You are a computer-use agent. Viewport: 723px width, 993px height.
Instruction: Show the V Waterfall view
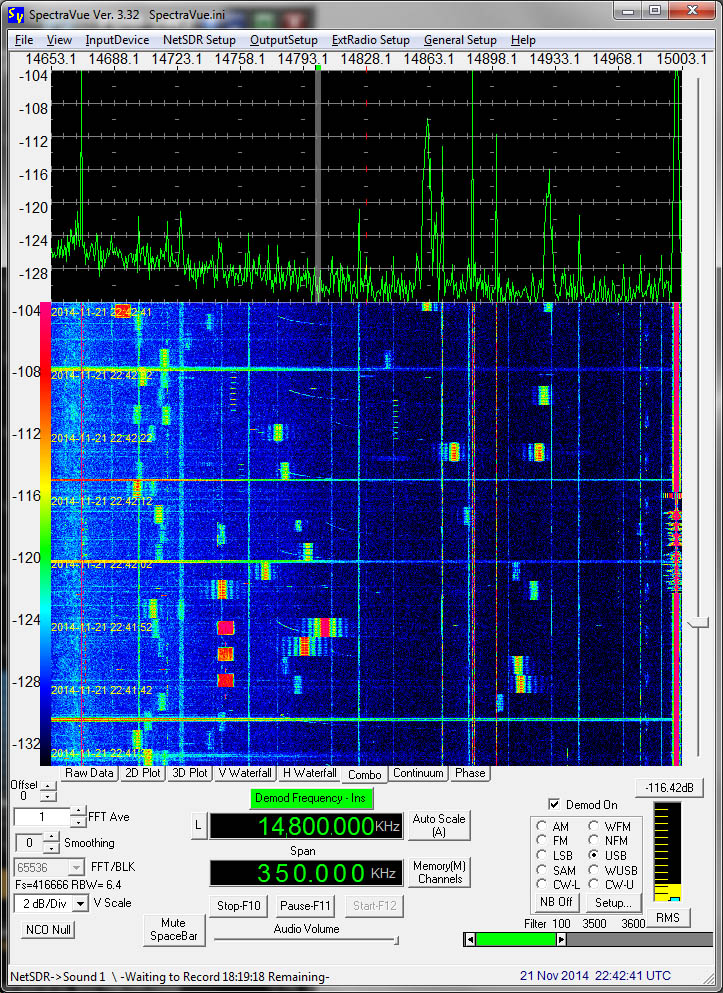[x=244, y=773]
